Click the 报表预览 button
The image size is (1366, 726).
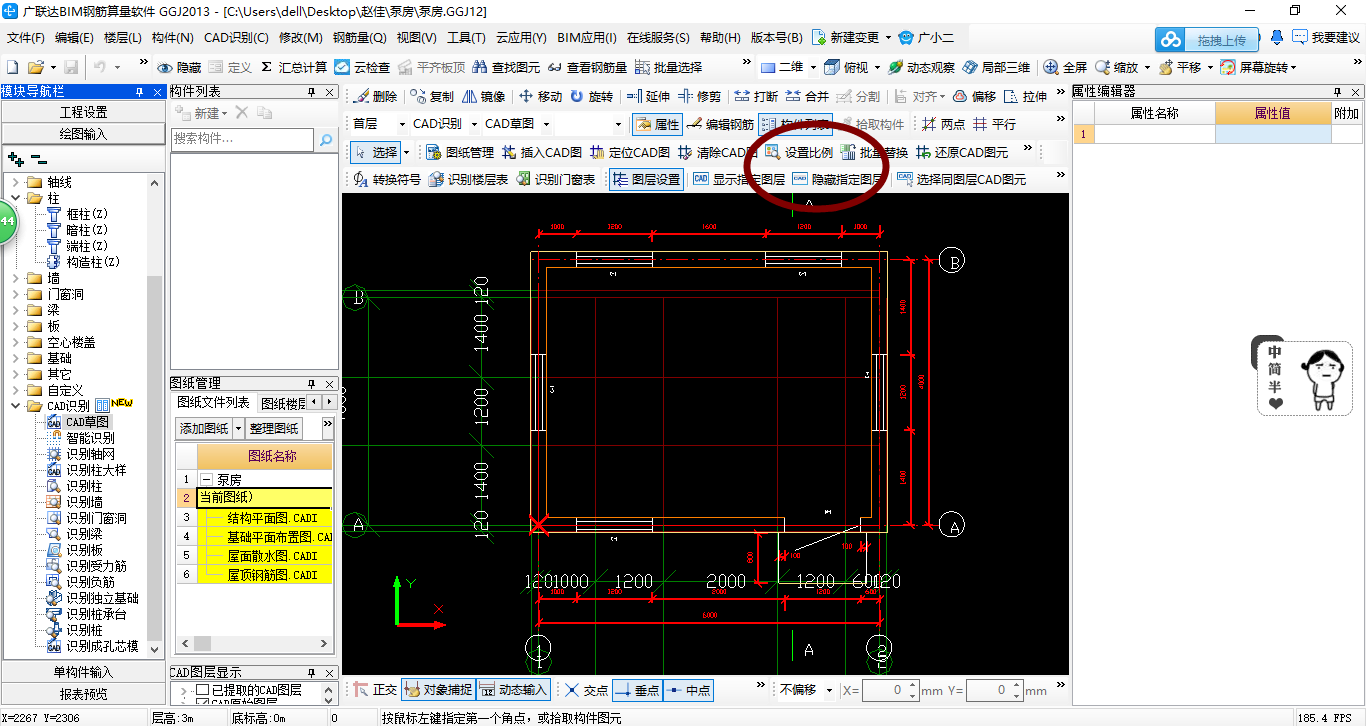83,693
